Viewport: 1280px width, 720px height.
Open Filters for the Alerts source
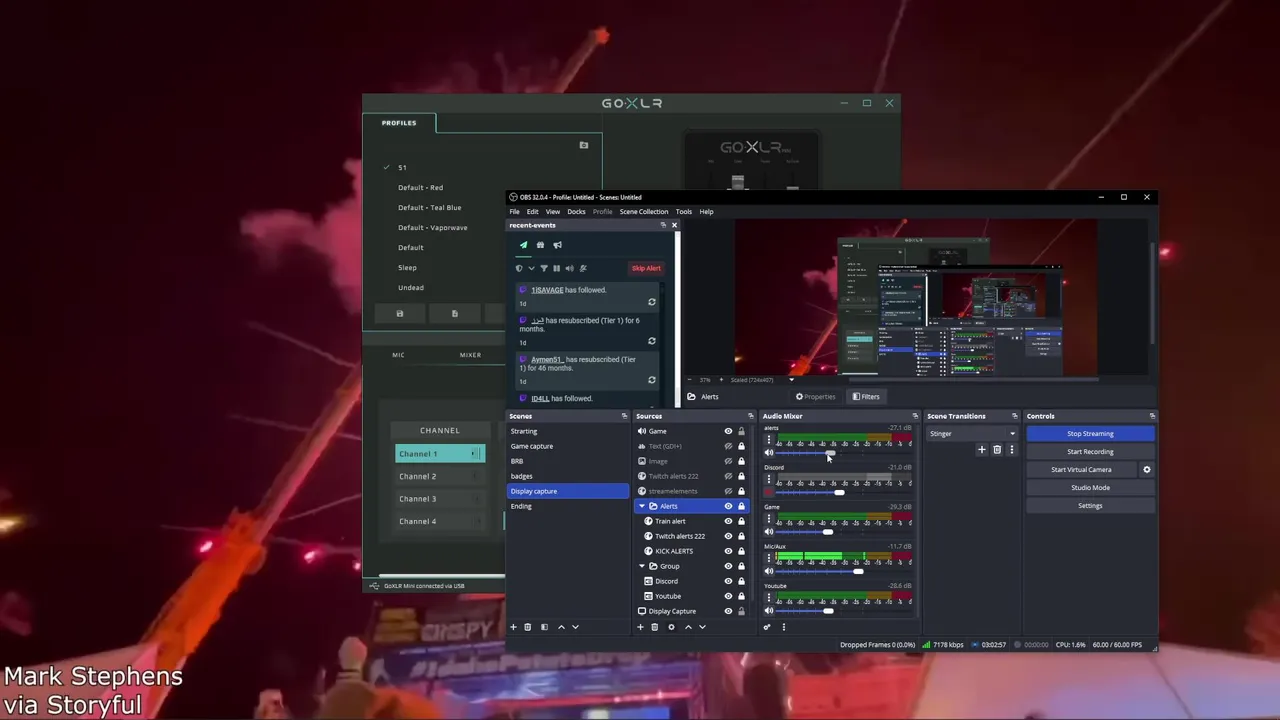point(866,397)
